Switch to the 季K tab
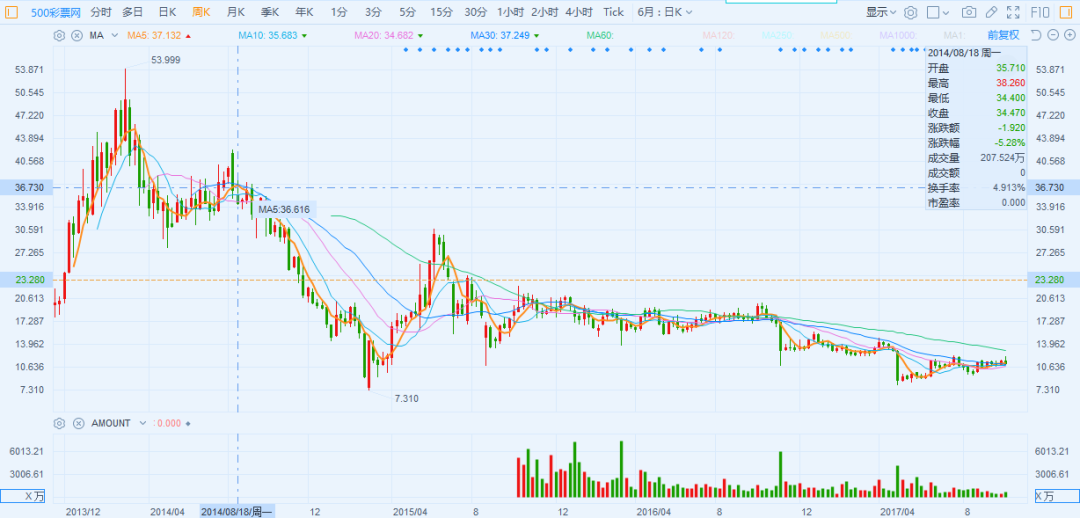The height and width of the screenshot is (518, 1080). point(270,12)
